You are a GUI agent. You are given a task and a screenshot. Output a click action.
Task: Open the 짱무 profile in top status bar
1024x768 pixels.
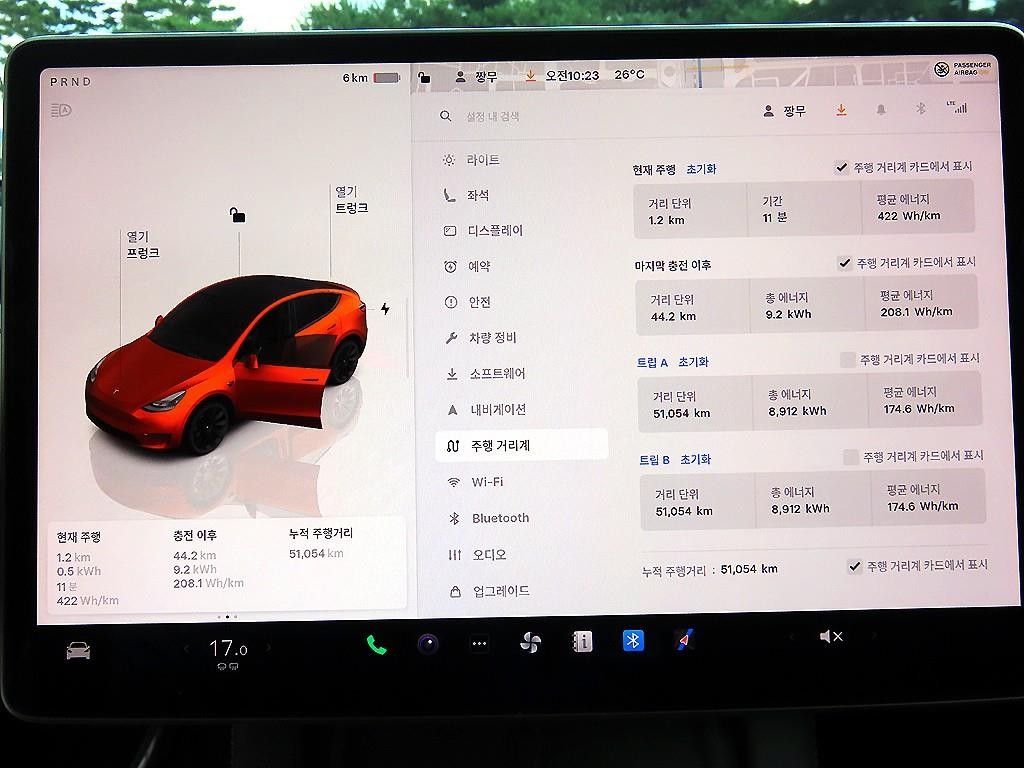(x=476, y=77)
